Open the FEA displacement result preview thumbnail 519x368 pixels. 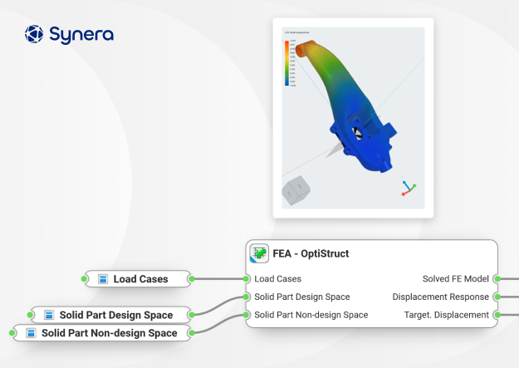[x=353, y=118]
